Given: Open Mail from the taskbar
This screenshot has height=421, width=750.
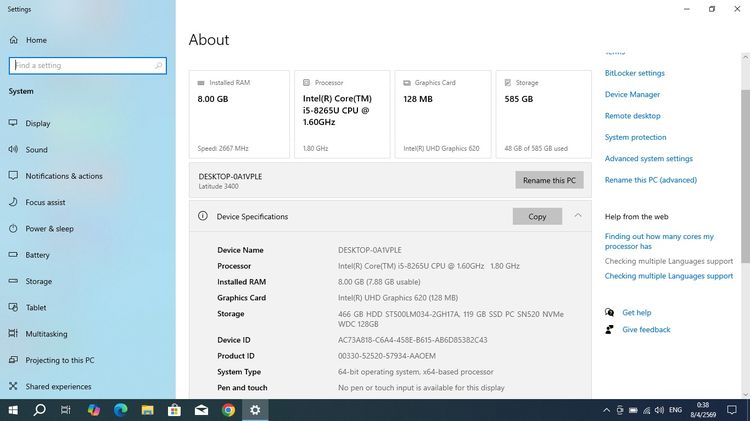Looking at the screenshot, I should click(201, 410).
